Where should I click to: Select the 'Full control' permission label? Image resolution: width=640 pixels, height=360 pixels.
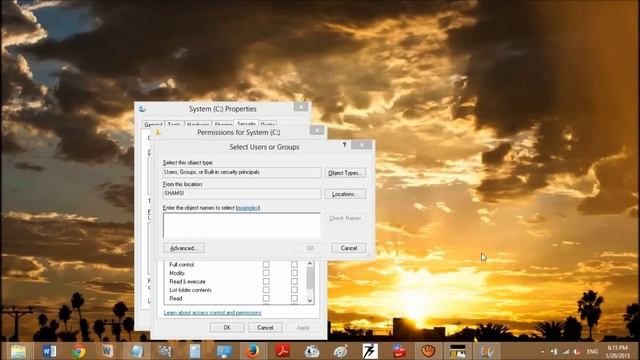click(182, 264)
